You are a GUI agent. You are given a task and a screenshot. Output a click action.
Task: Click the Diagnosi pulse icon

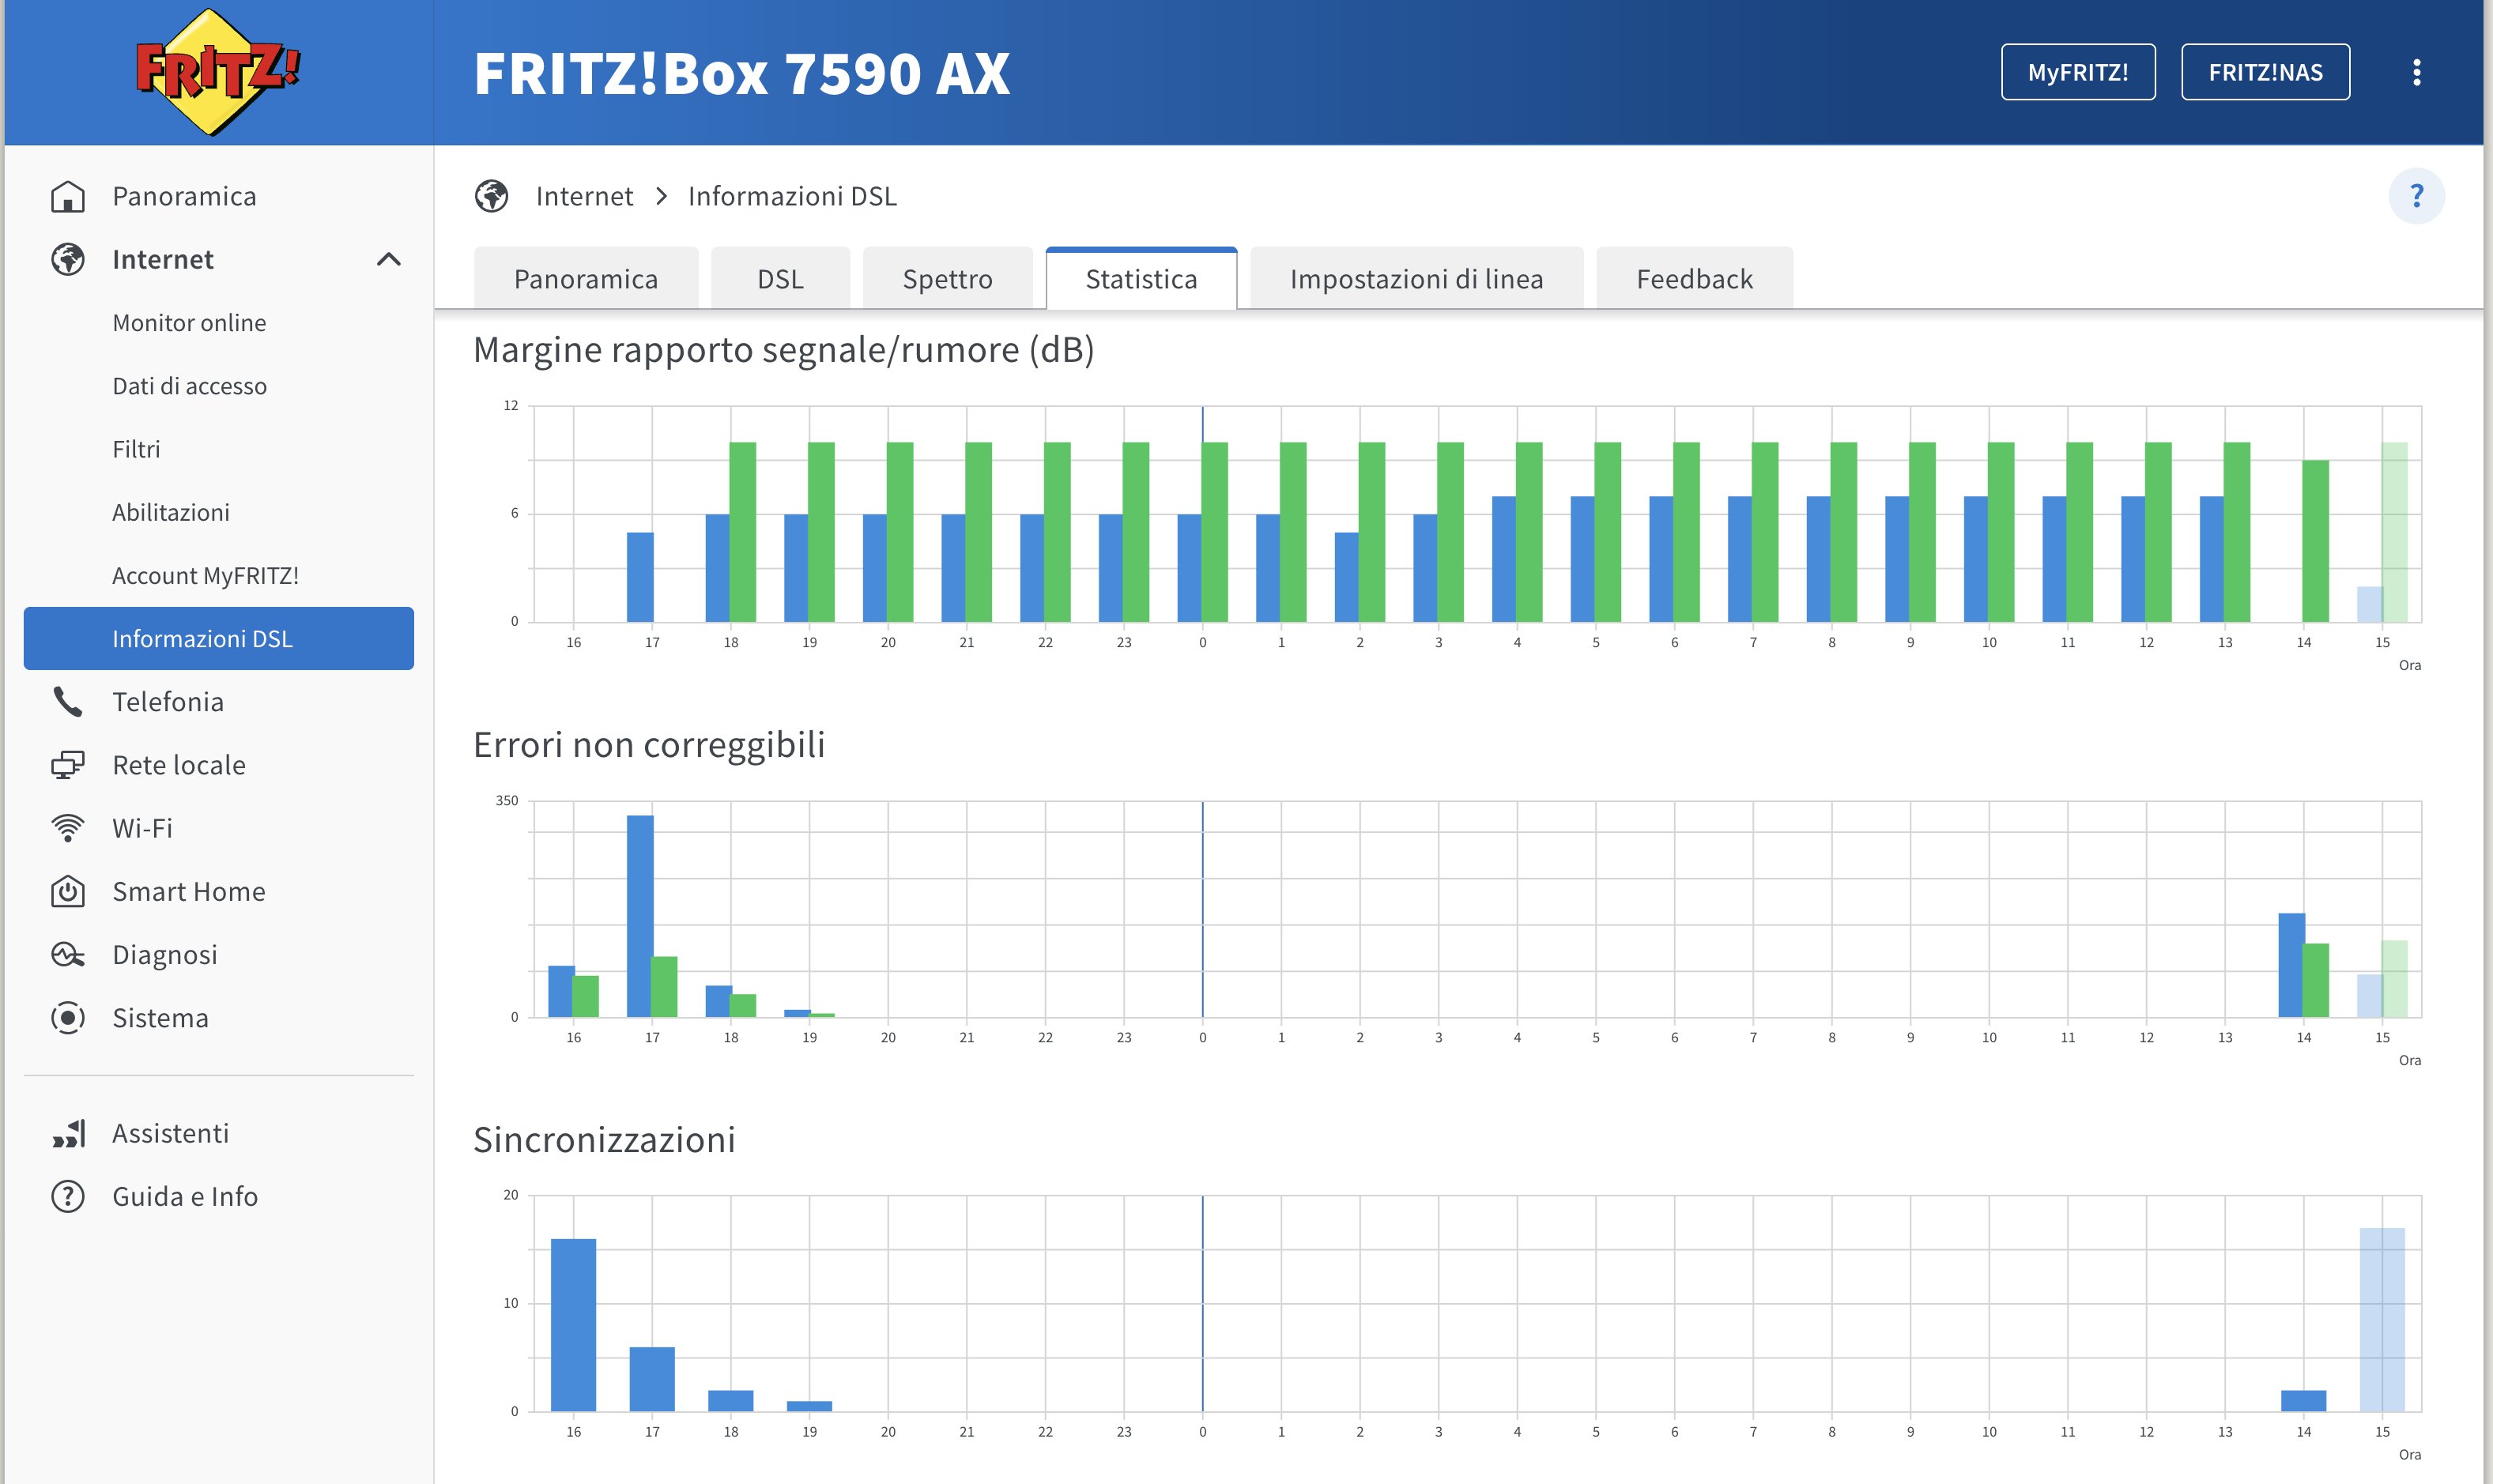(x=68, y=954)
